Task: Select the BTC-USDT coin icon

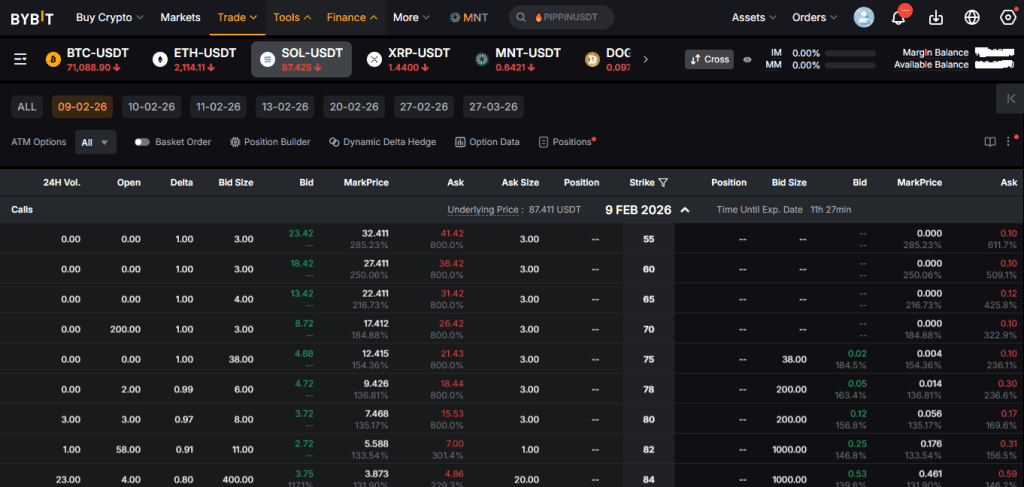Action: 53,59
